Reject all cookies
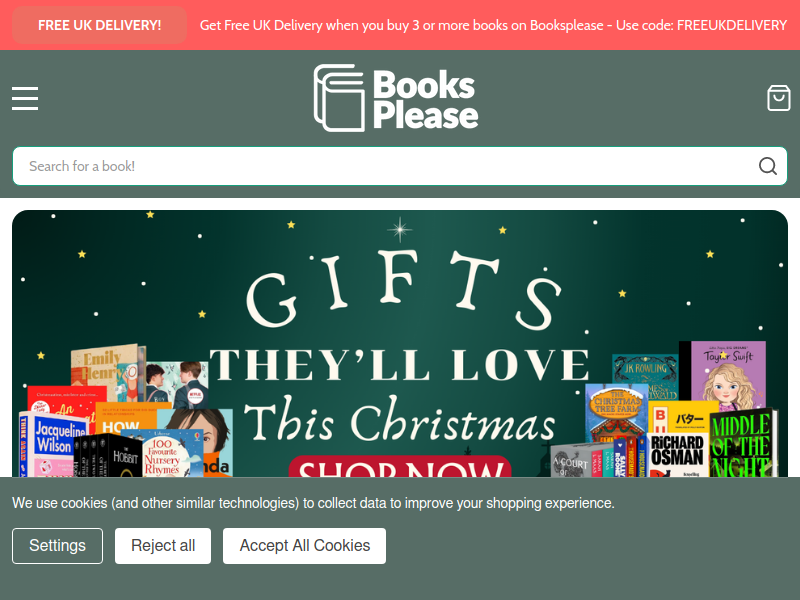 point(163,546)
